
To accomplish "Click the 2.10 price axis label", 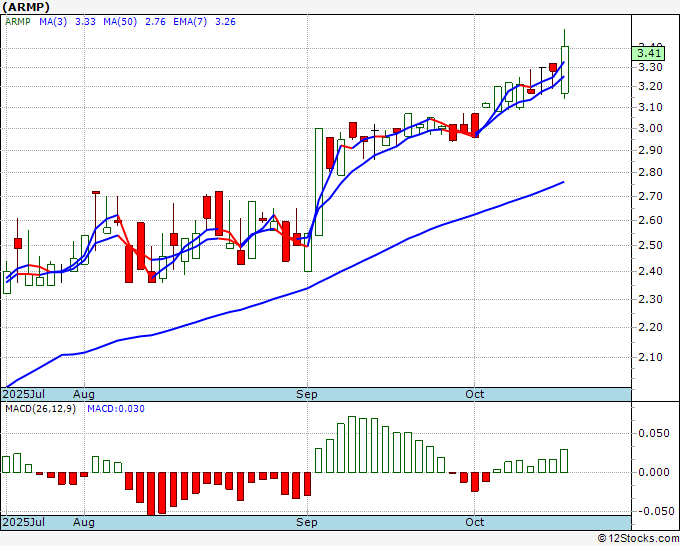I will (x=651, y=357).
